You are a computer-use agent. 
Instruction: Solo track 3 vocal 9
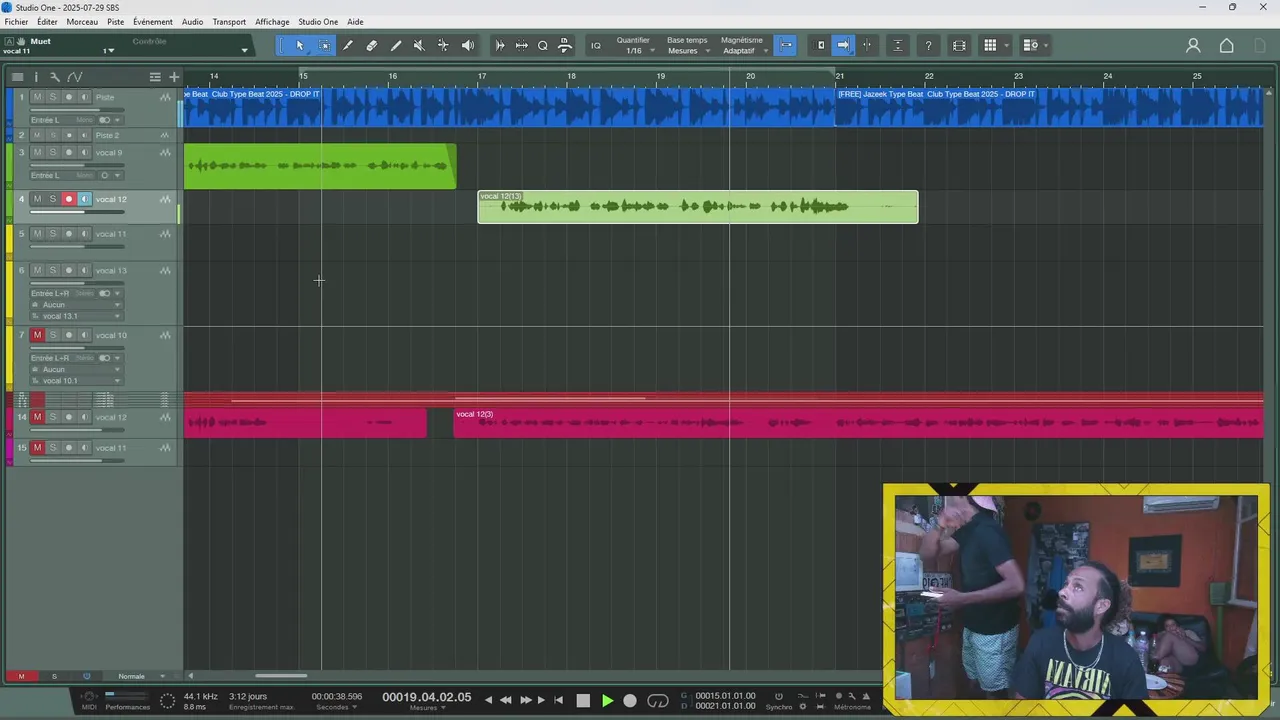[x=53, y=153]
